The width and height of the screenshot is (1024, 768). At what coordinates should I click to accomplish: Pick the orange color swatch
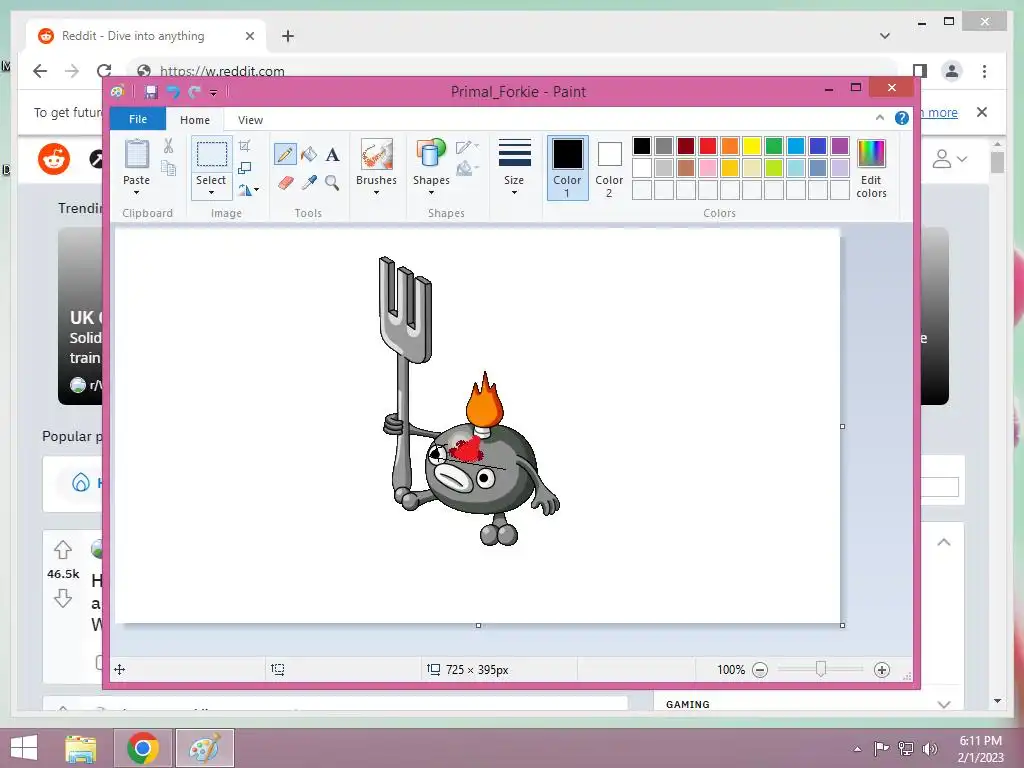point(730,146)
